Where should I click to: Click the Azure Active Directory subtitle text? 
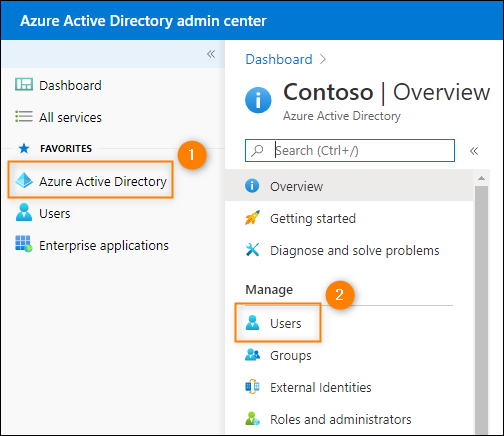(342, 116)
